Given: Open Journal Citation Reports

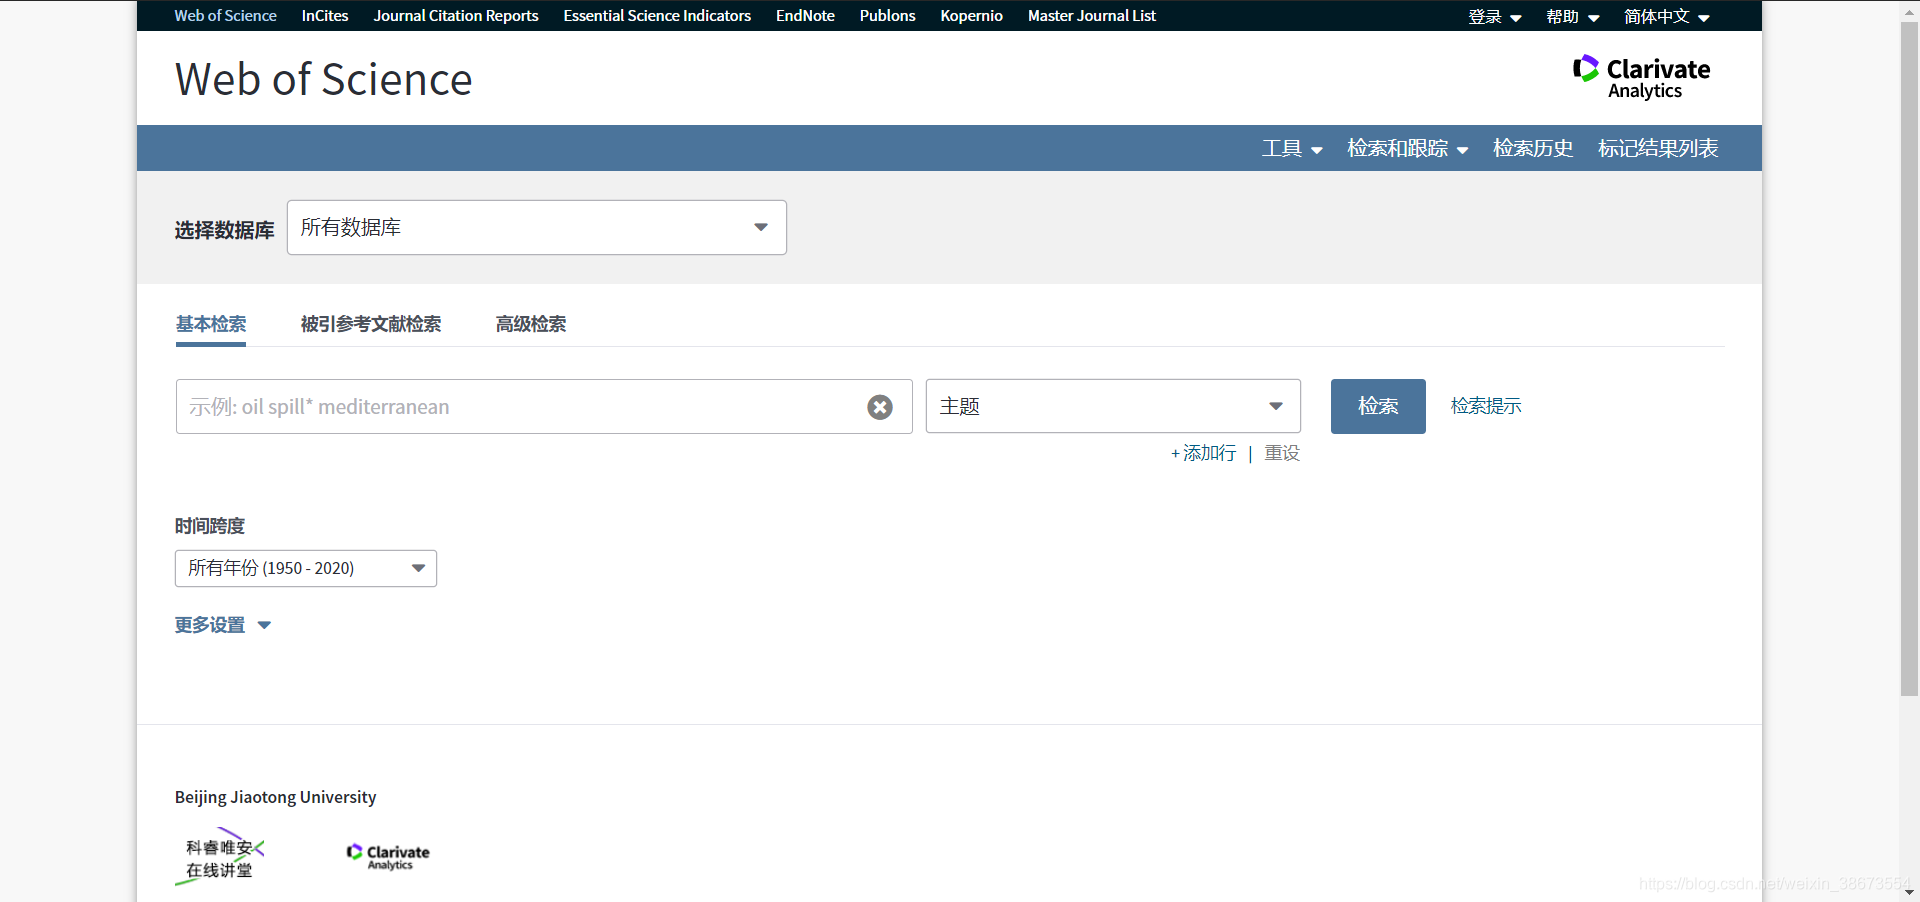Looking at the screenshot, I should point(456,16).
